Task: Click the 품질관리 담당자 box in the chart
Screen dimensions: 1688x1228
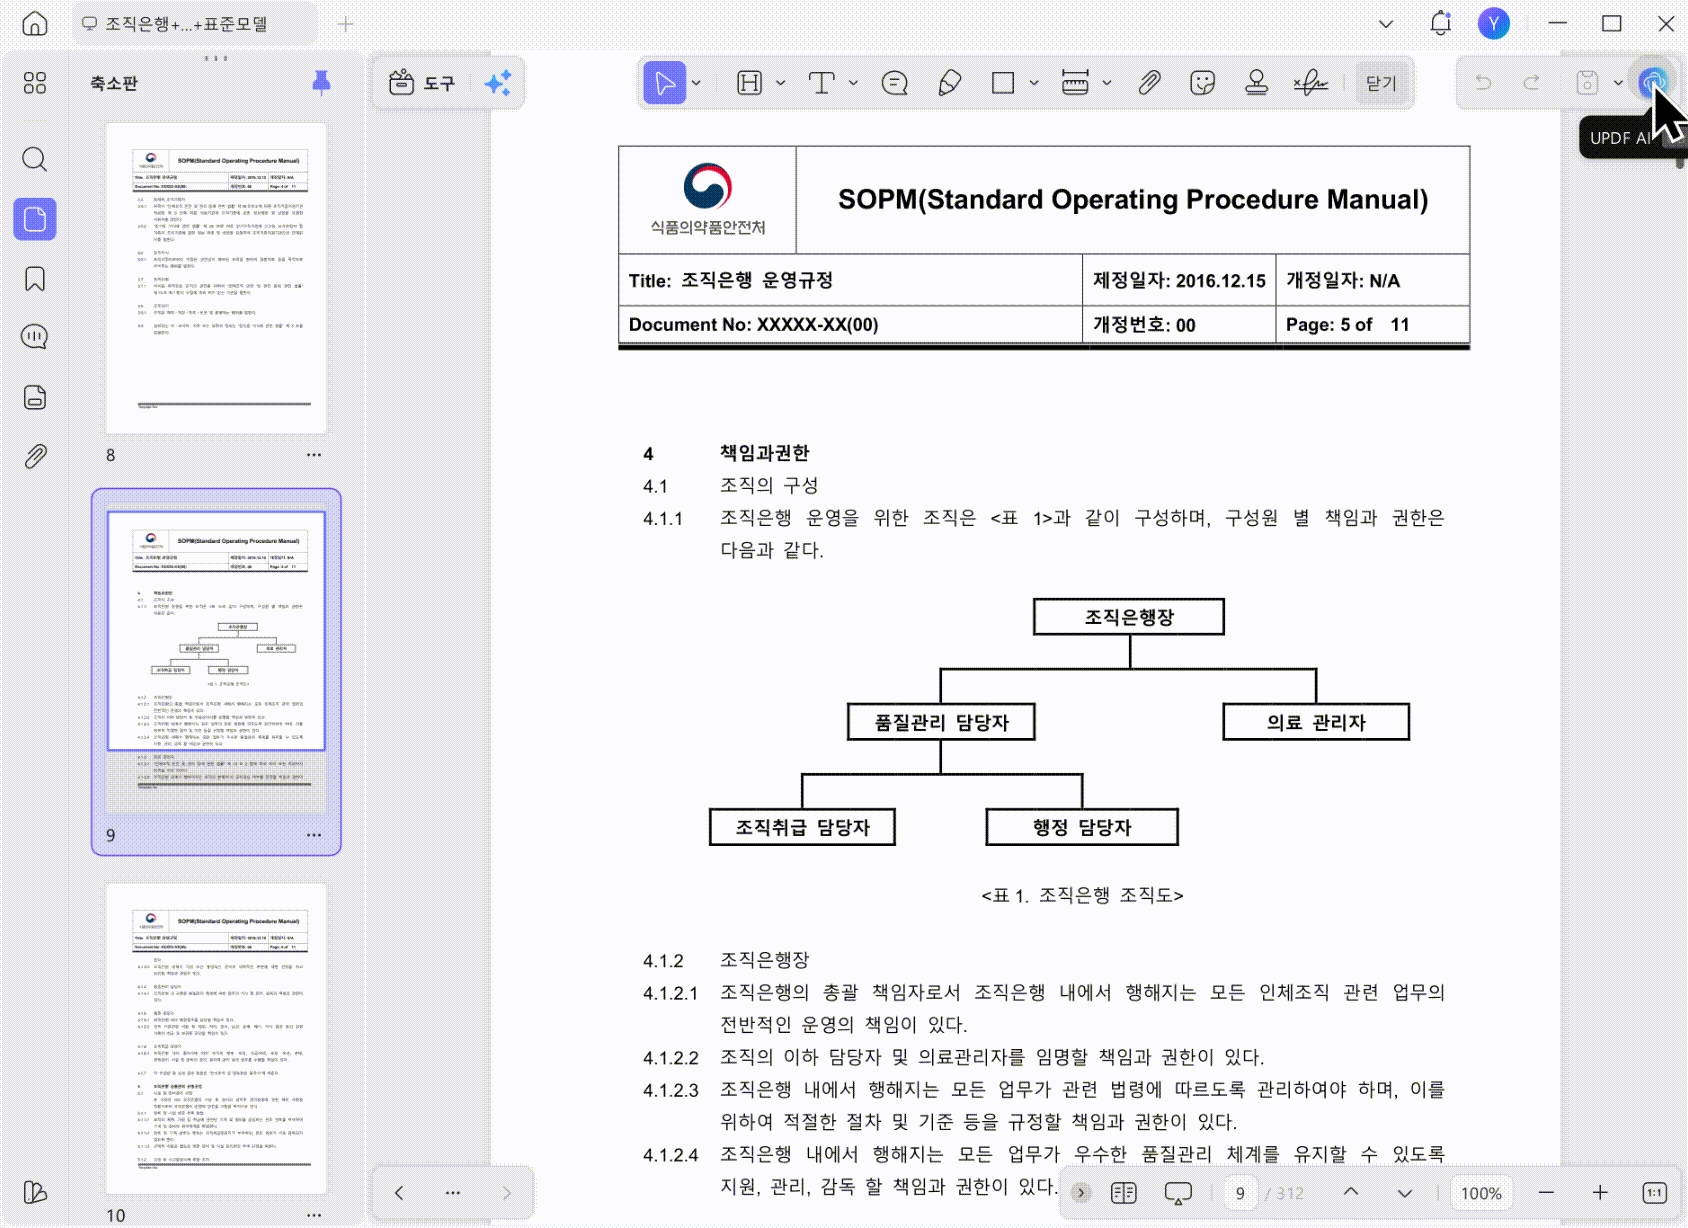Action: tap(941, 722)
